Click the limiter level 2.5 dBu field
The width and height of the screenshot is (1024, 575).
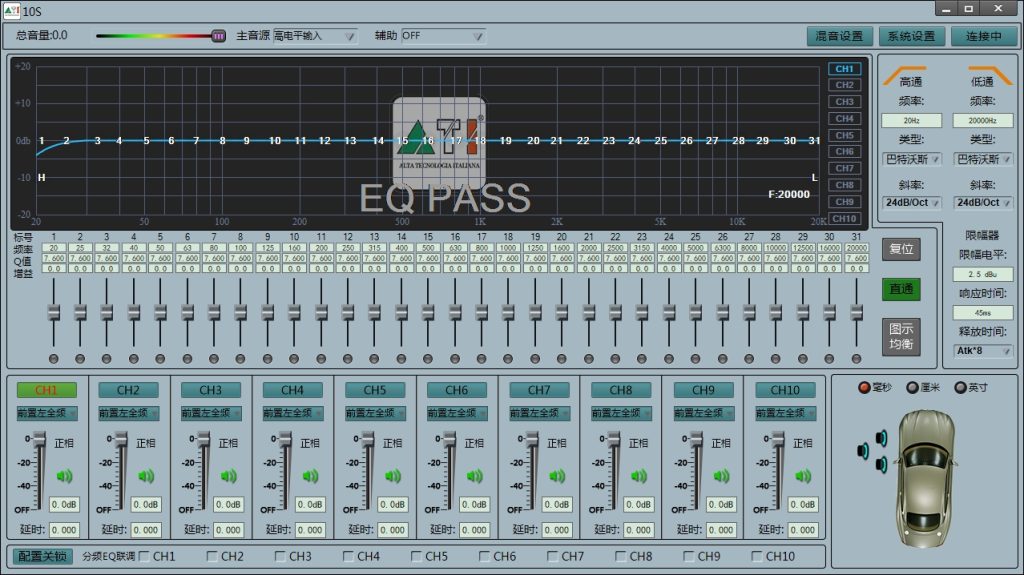983,274
